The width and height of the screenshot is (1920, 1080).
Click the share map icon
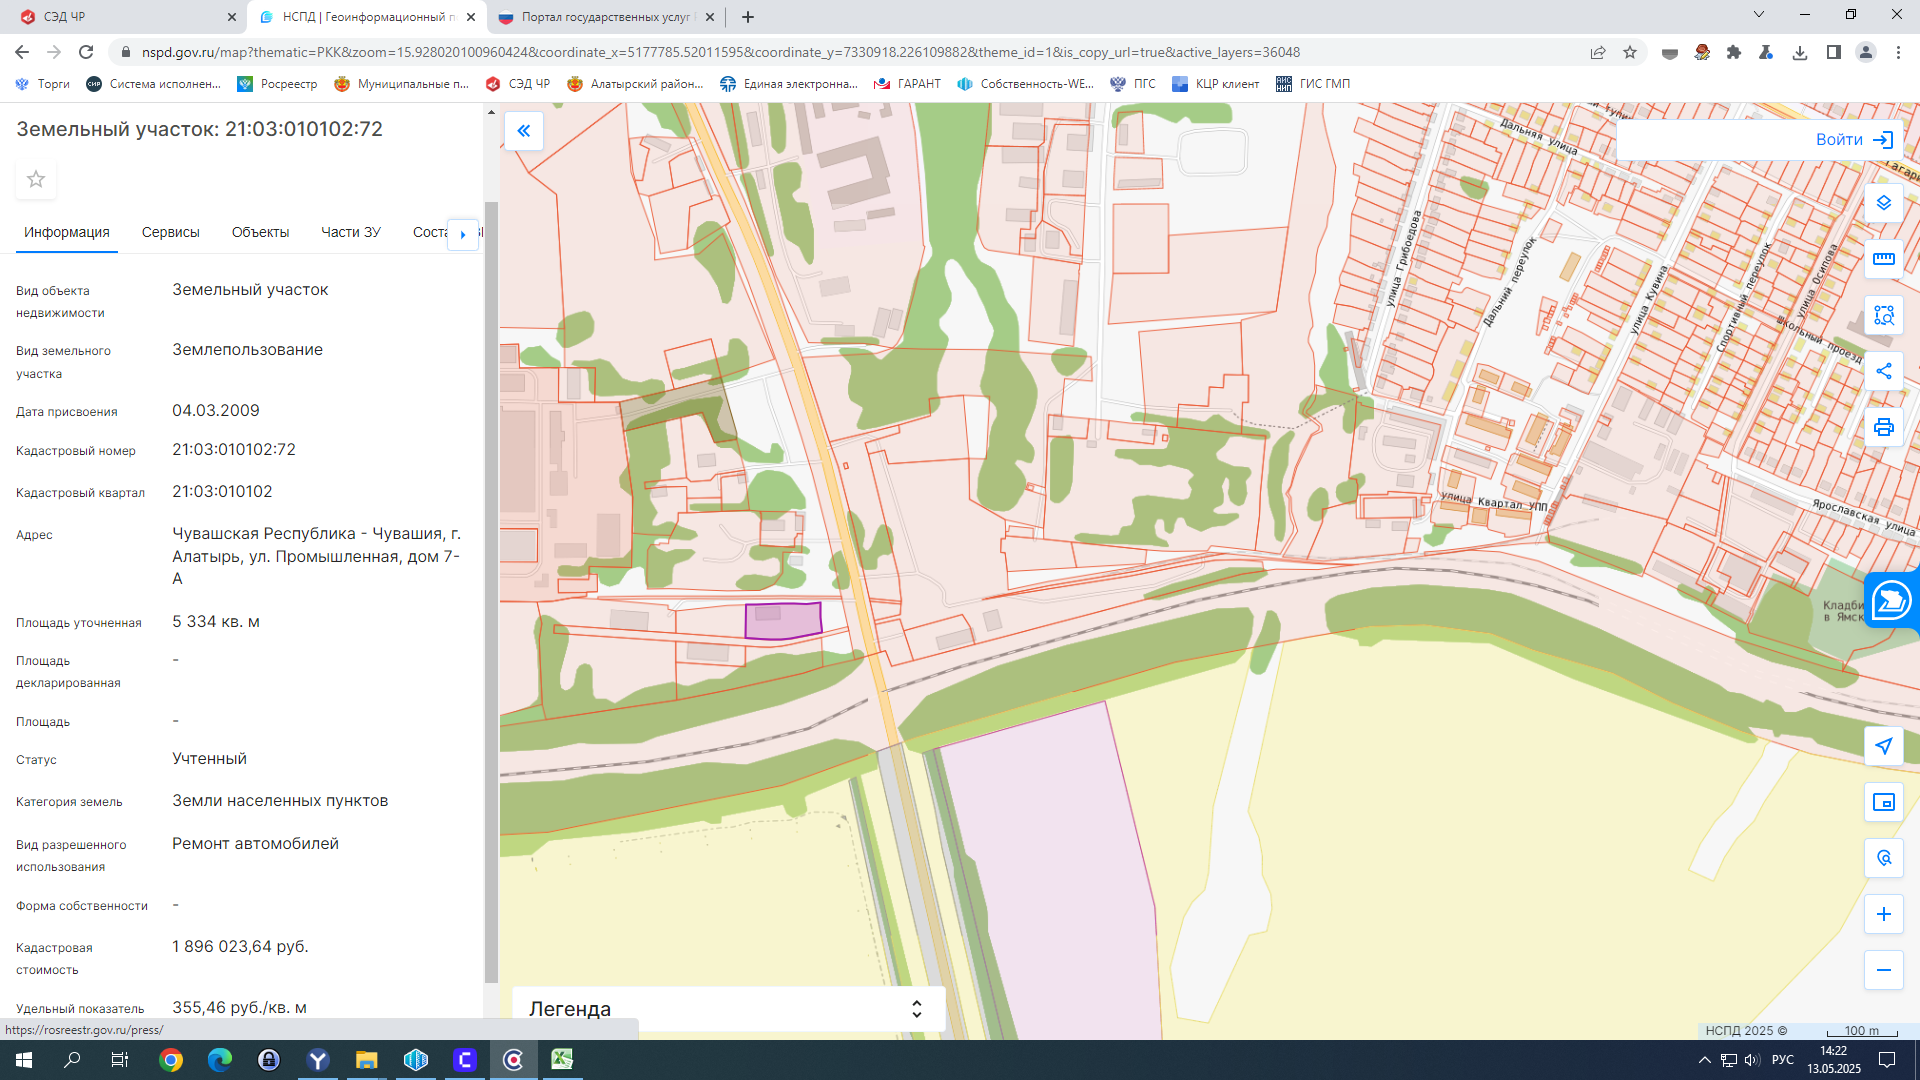[x=1884, y=371]
